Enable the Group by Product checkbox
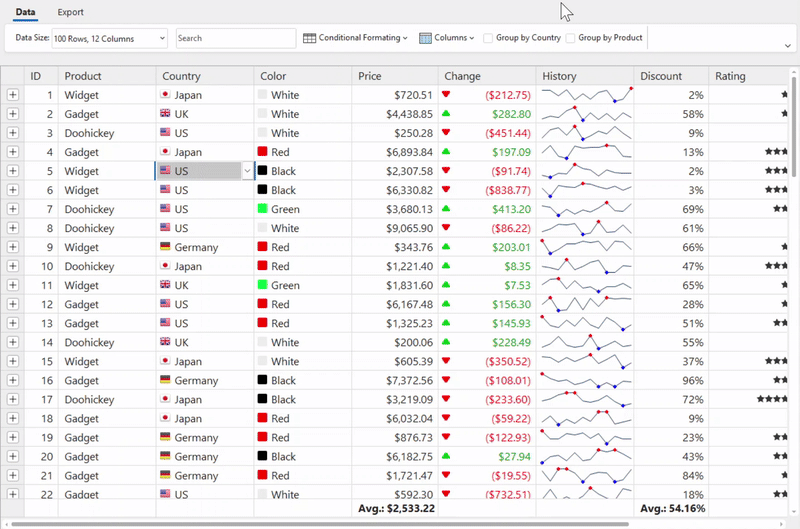800x529 pixels. point(571,38)
